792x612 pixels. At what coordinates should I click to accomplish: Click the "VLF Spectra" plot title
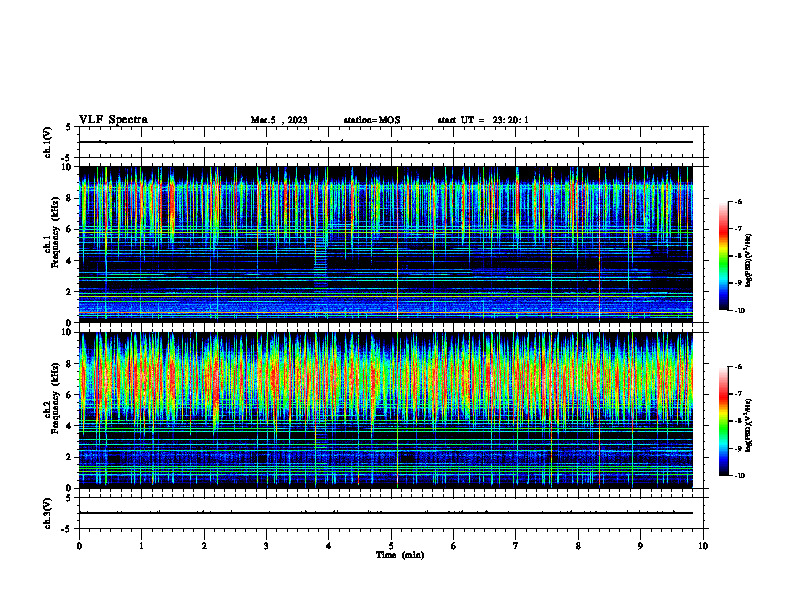coord(113,120)
